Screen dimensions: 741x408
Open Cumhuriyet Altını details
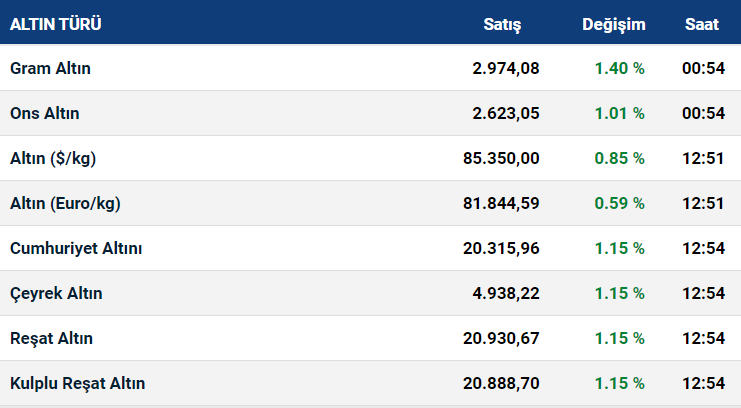(76, 249)
